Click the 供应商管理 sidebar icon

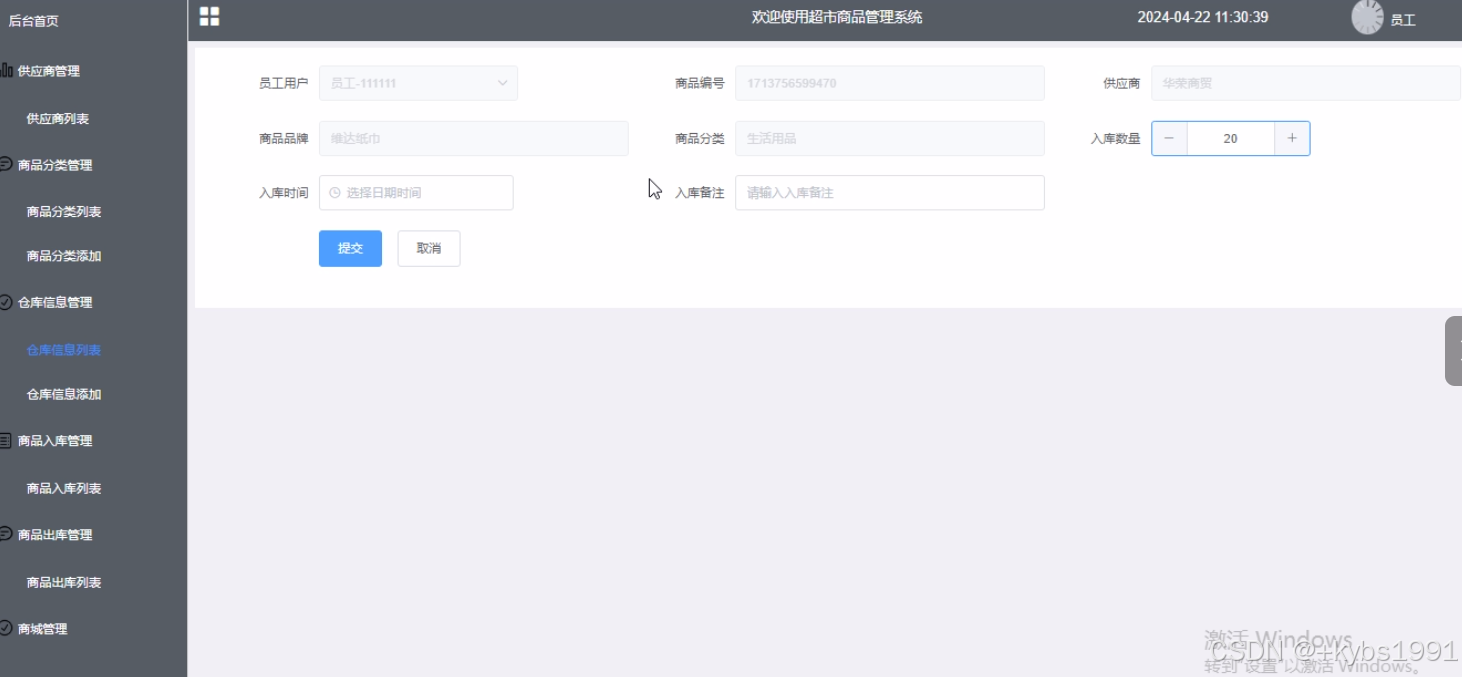[6, 70]
